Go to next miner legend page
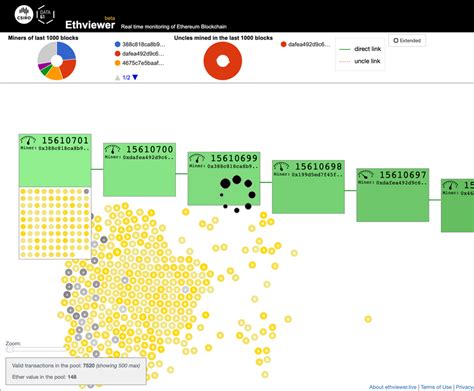Screen dimensions: 474x391 point(135,77)
